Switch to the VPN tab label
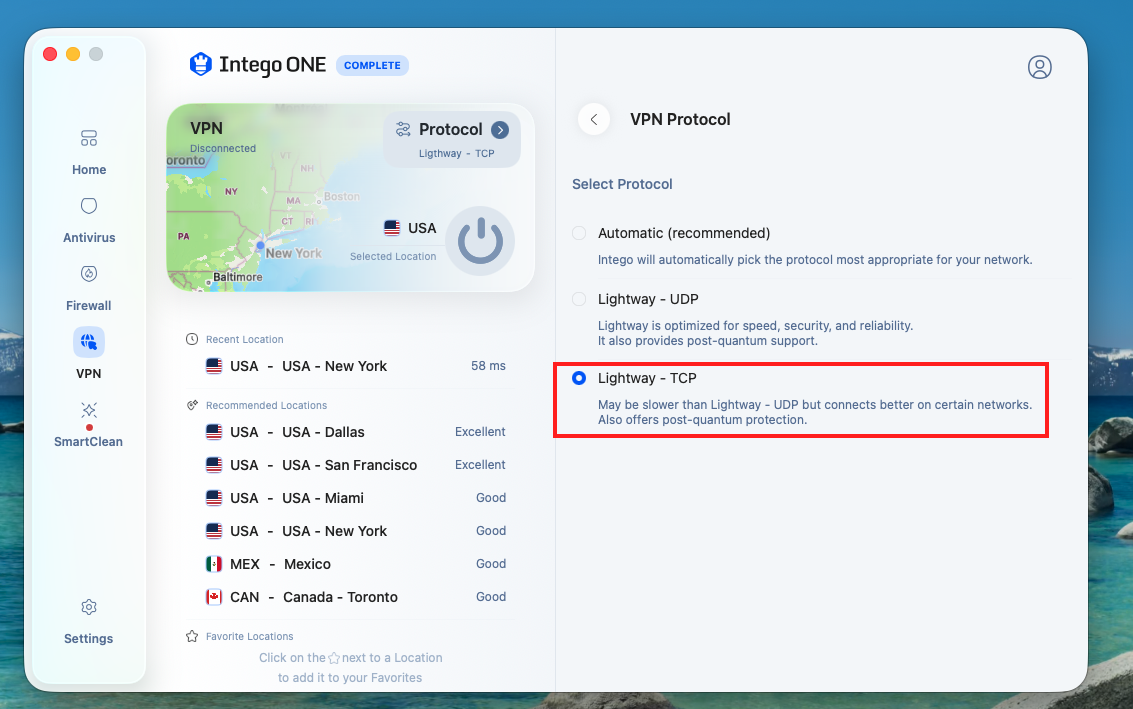Image resolution: width=1133 pixels, height=709 pixels. point(89,374)
